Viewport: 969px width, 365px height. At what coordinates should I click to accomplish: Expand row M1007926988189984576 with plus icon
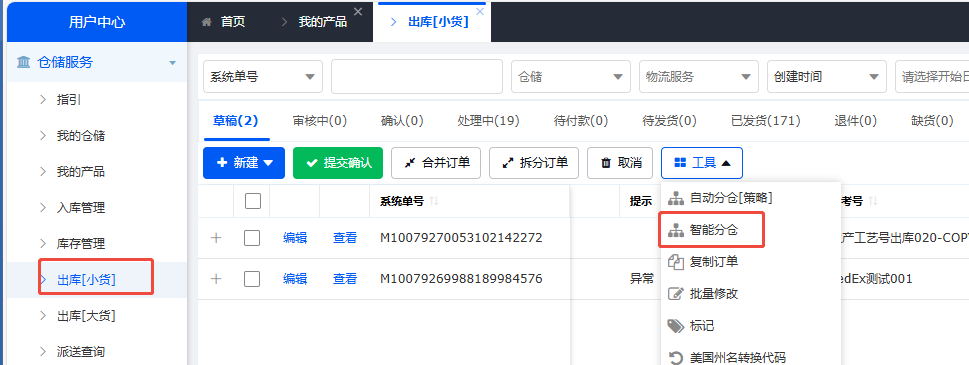point(216,279)
